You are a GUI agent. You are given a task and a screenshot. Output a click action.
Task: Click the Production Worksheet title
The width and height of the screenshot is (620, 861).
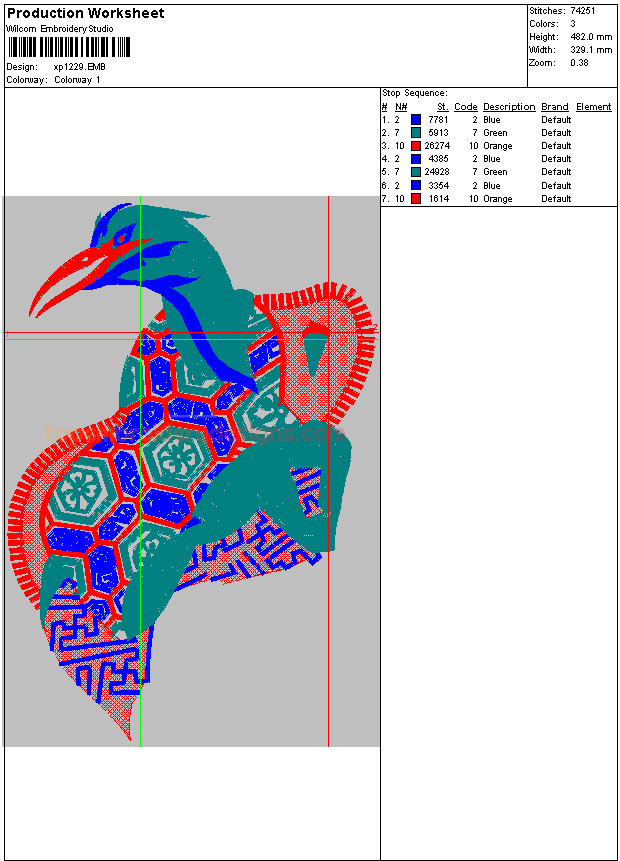click(86, 14)
